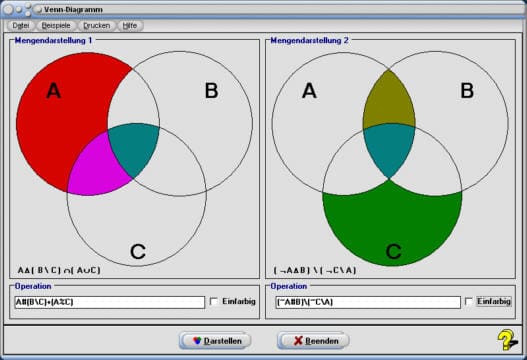Click the formula text (¬A∆B)\(¬C\A)
The image size is (527, 360).
coord(315,270)
